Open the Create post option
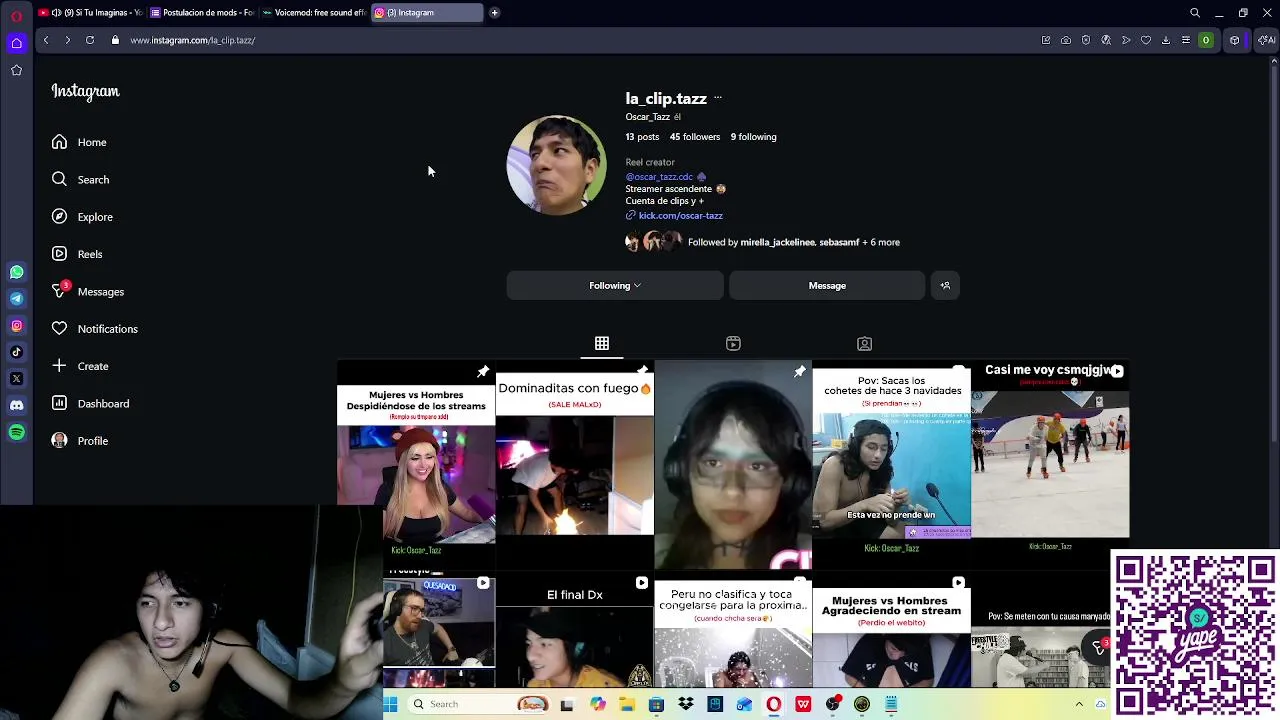Screen dimensions: 1280x720 (80, 366)
